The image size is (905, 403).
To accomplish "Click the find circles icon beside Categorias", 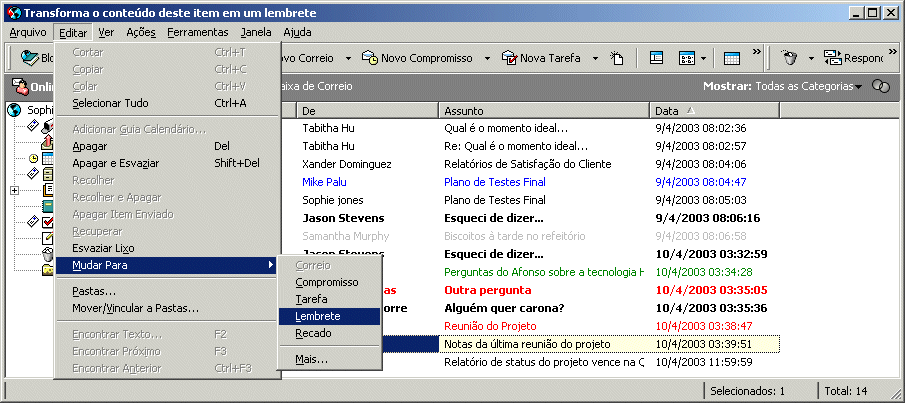I will [x=880, y=86].
